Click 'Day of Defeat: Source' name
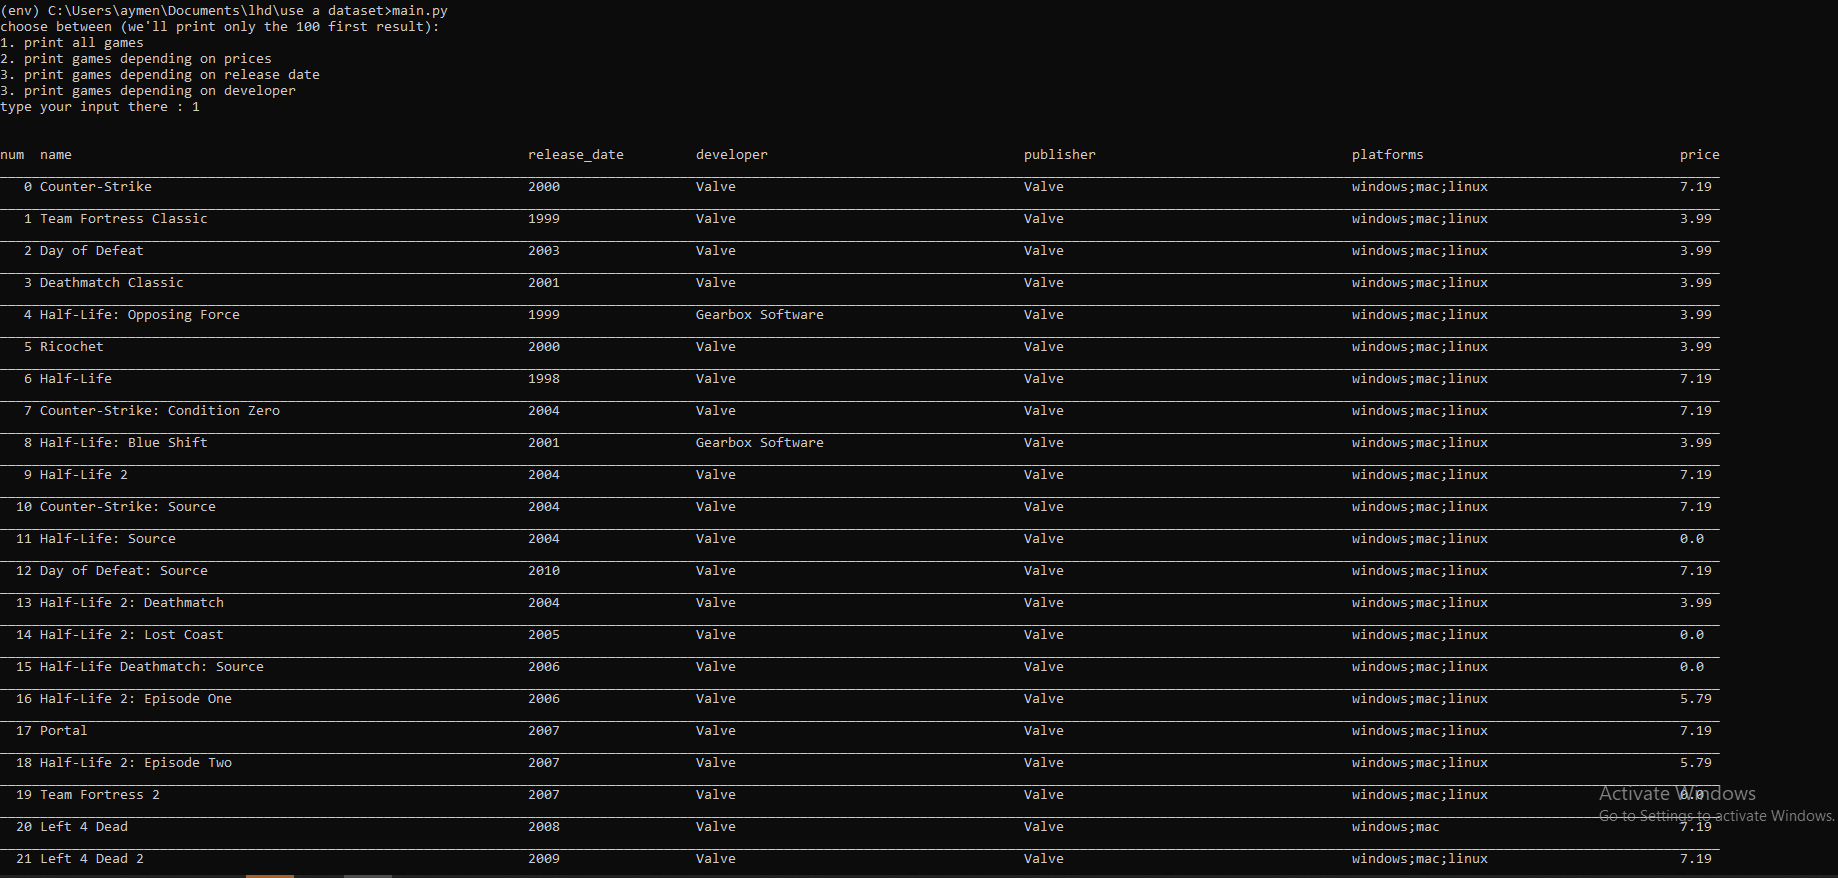Screen dimensions: 1838x878 pyautogui.click(x=124, y=571)
